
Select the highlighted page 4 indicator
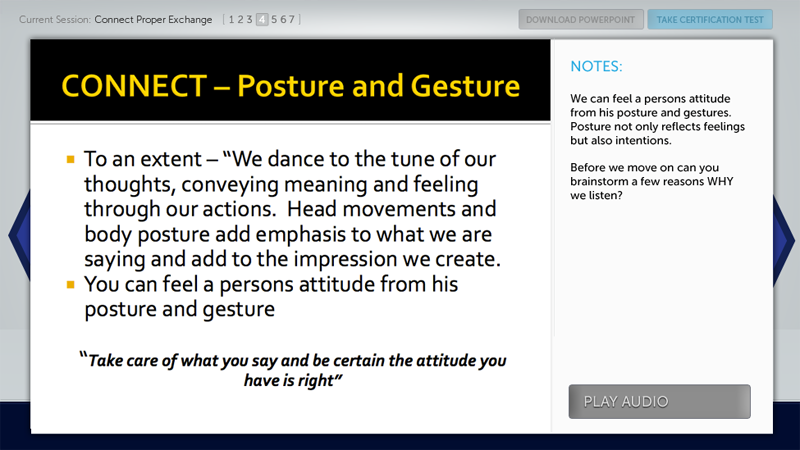coord(261,19)
